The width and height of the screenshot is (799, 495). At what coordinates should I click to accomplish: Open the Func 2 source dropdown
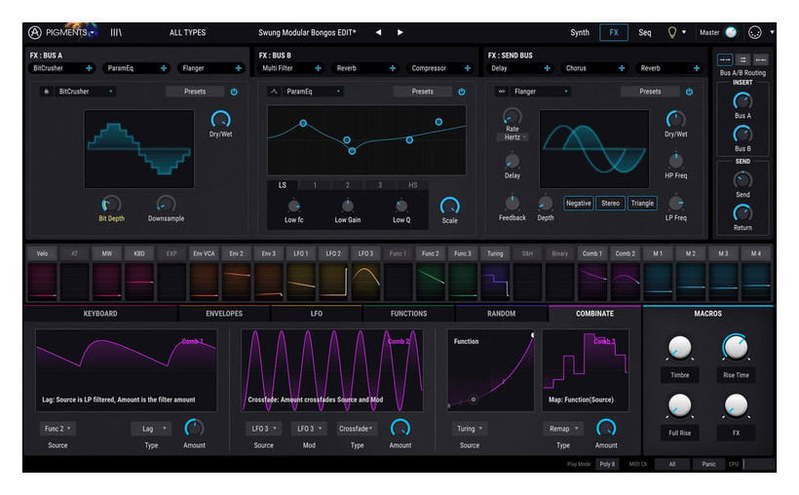(58, 429)
